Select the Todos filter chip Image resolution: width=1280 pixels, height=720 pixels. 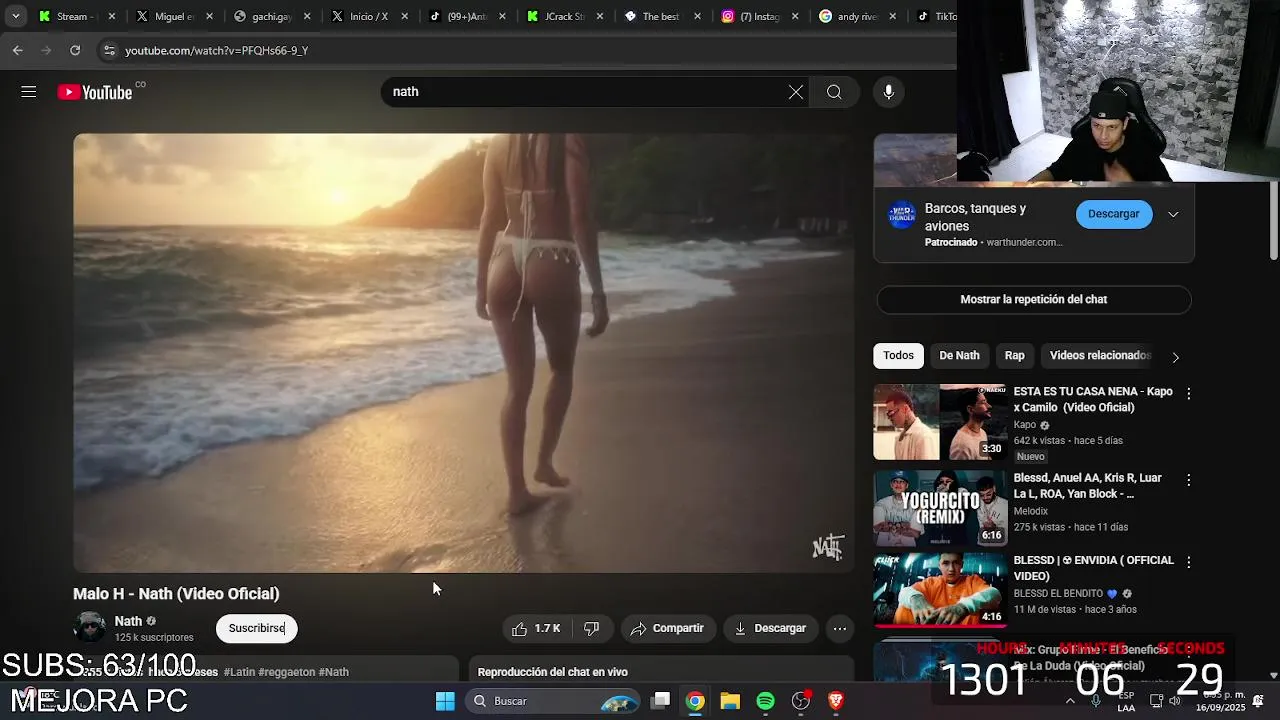point(898,356)
